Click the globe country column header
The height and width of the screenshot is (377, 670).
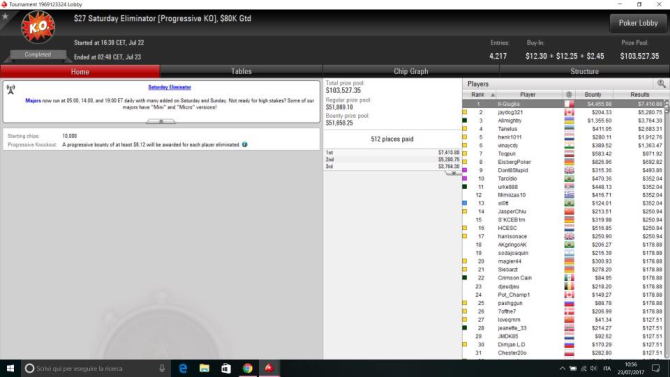[569, 94]
